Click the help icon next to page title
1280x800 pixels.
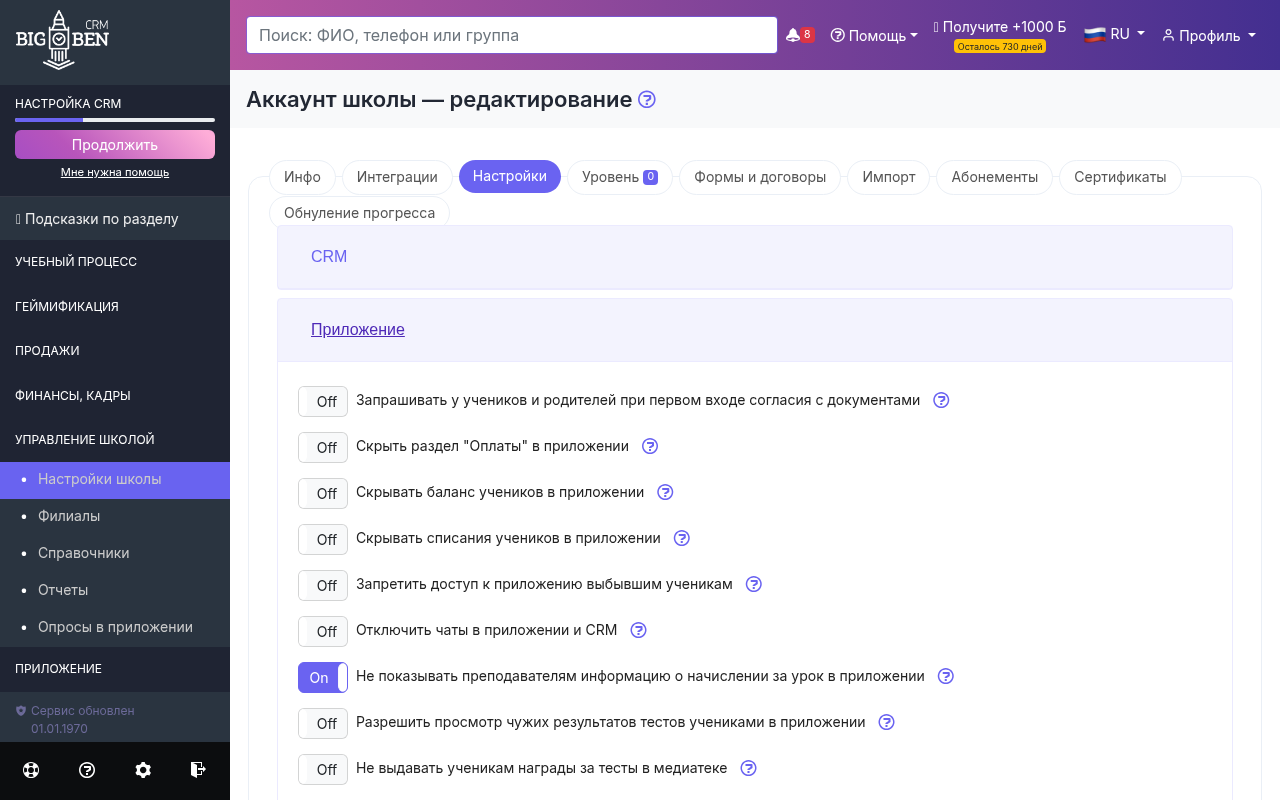click(x=646, y=99)
